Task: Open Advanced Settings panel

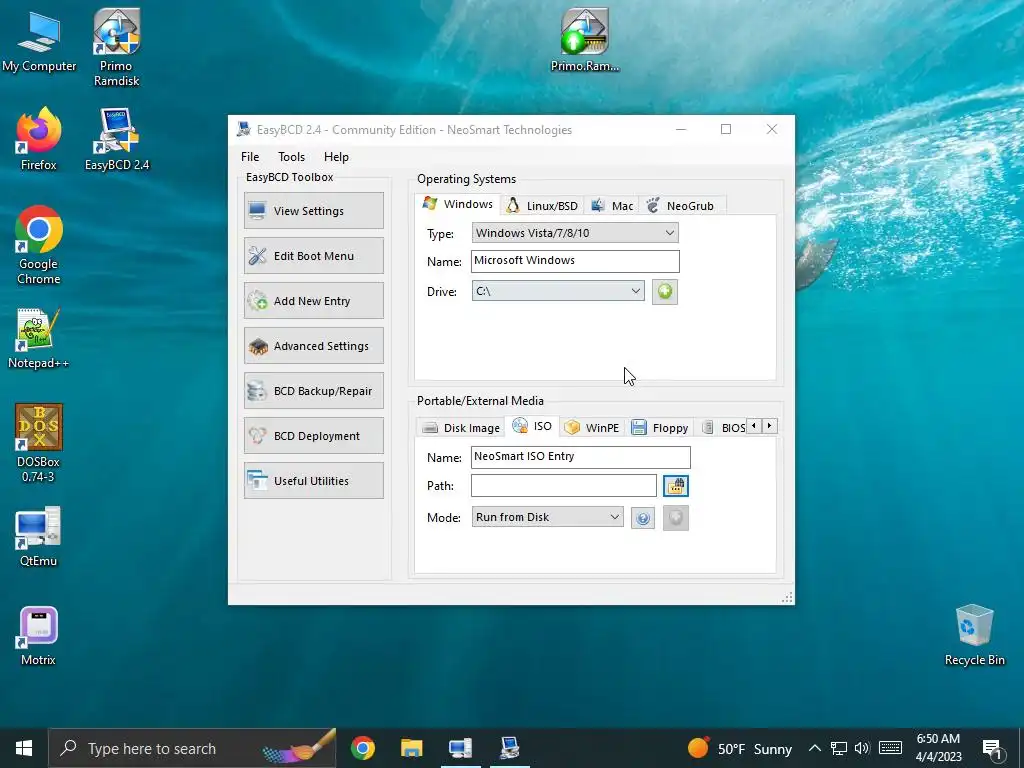Action: 313,345
